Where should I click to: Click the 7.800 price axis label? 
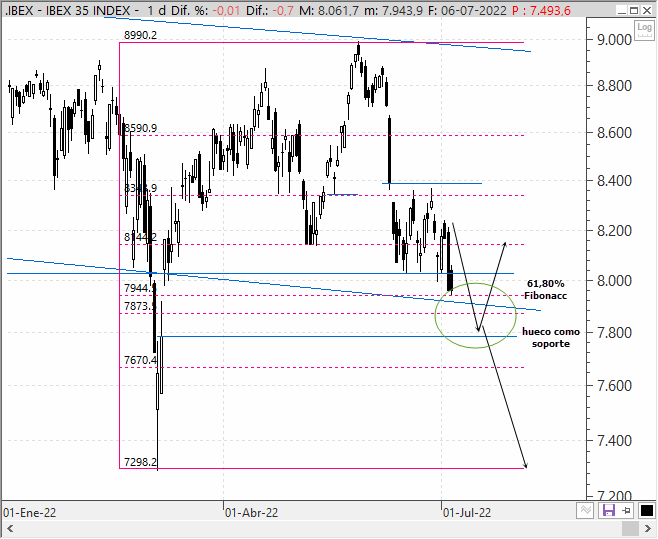pyautogui.click(x=614, y=333)
